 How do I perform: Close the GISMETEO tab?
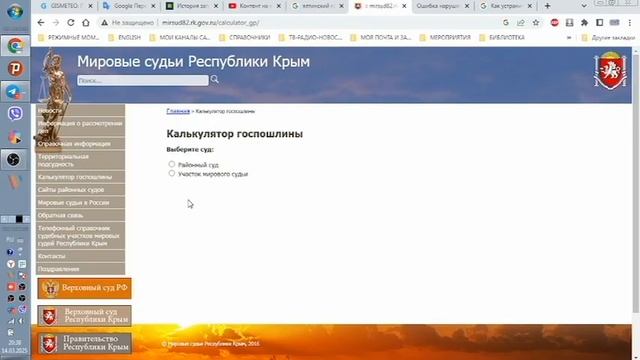point(91,6)
